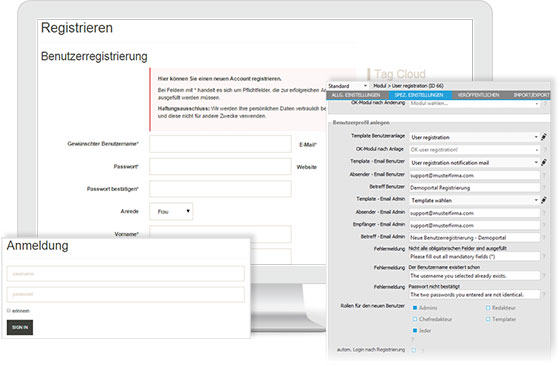
Task: Click the Absender - Email Benutzer field
Action: (475, 175)
